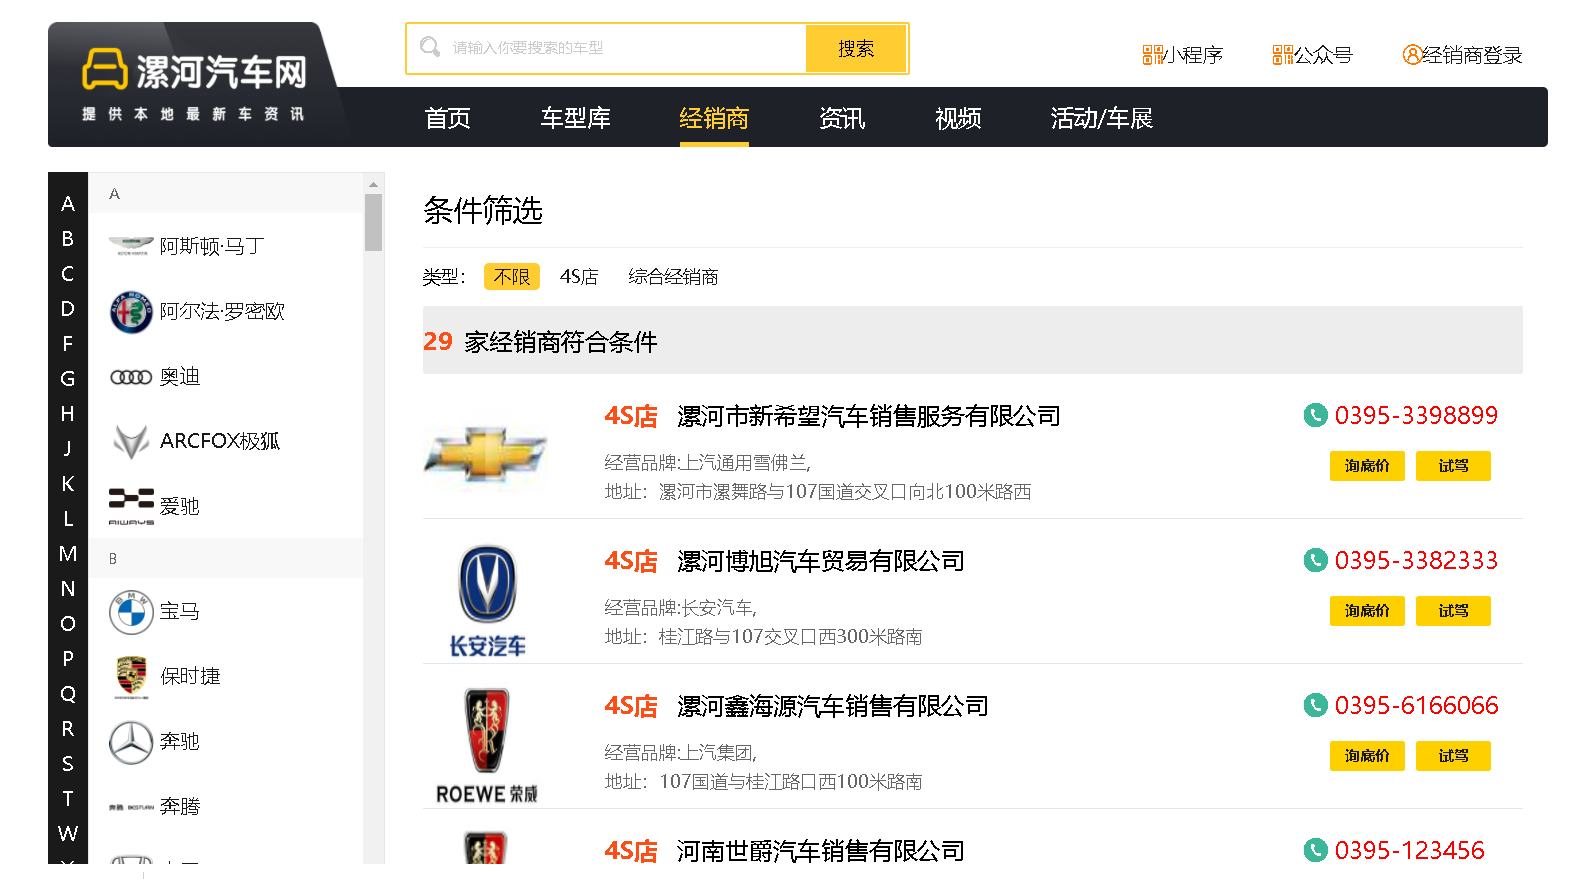Jump to letter N in index

(x=68, y=589)
